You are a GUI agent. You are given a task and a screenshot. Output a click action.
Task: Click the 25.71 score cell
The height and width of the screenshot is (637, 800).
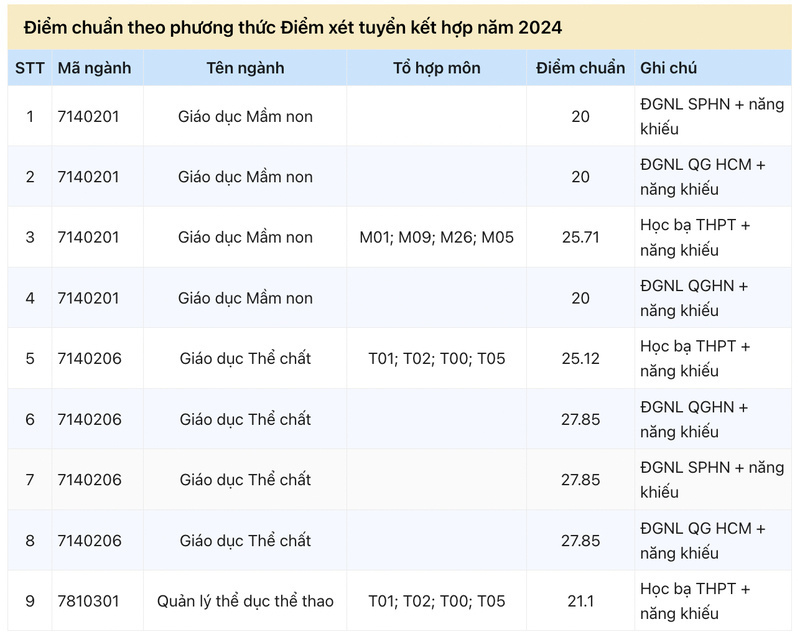click(581, 237)
